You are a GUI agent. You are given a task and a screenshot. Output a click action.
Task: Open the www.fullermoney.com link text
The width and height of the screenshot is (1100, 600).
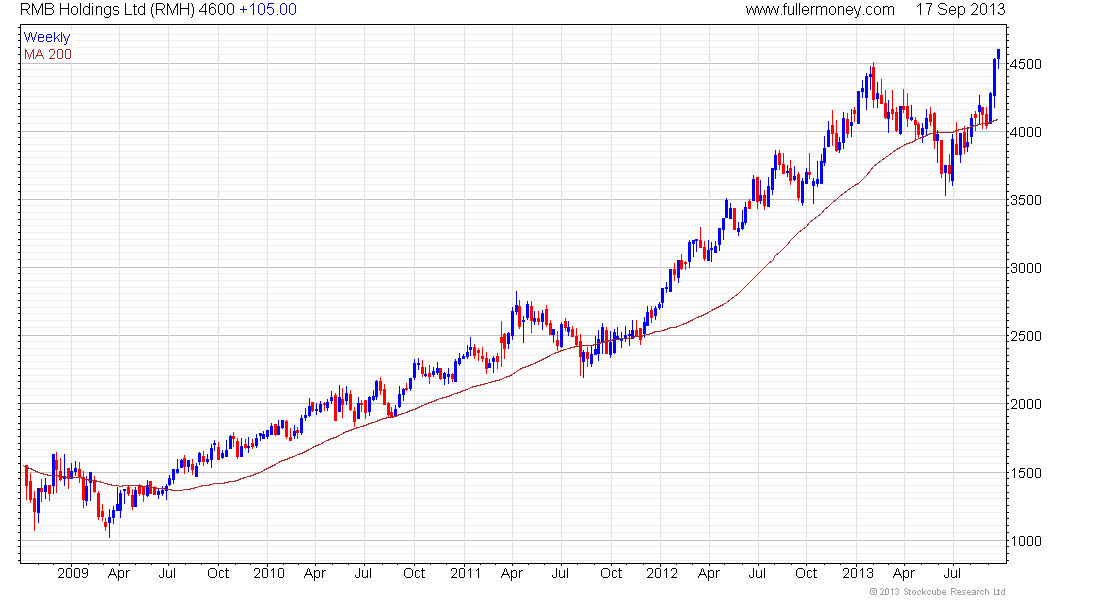coord(820,10)
